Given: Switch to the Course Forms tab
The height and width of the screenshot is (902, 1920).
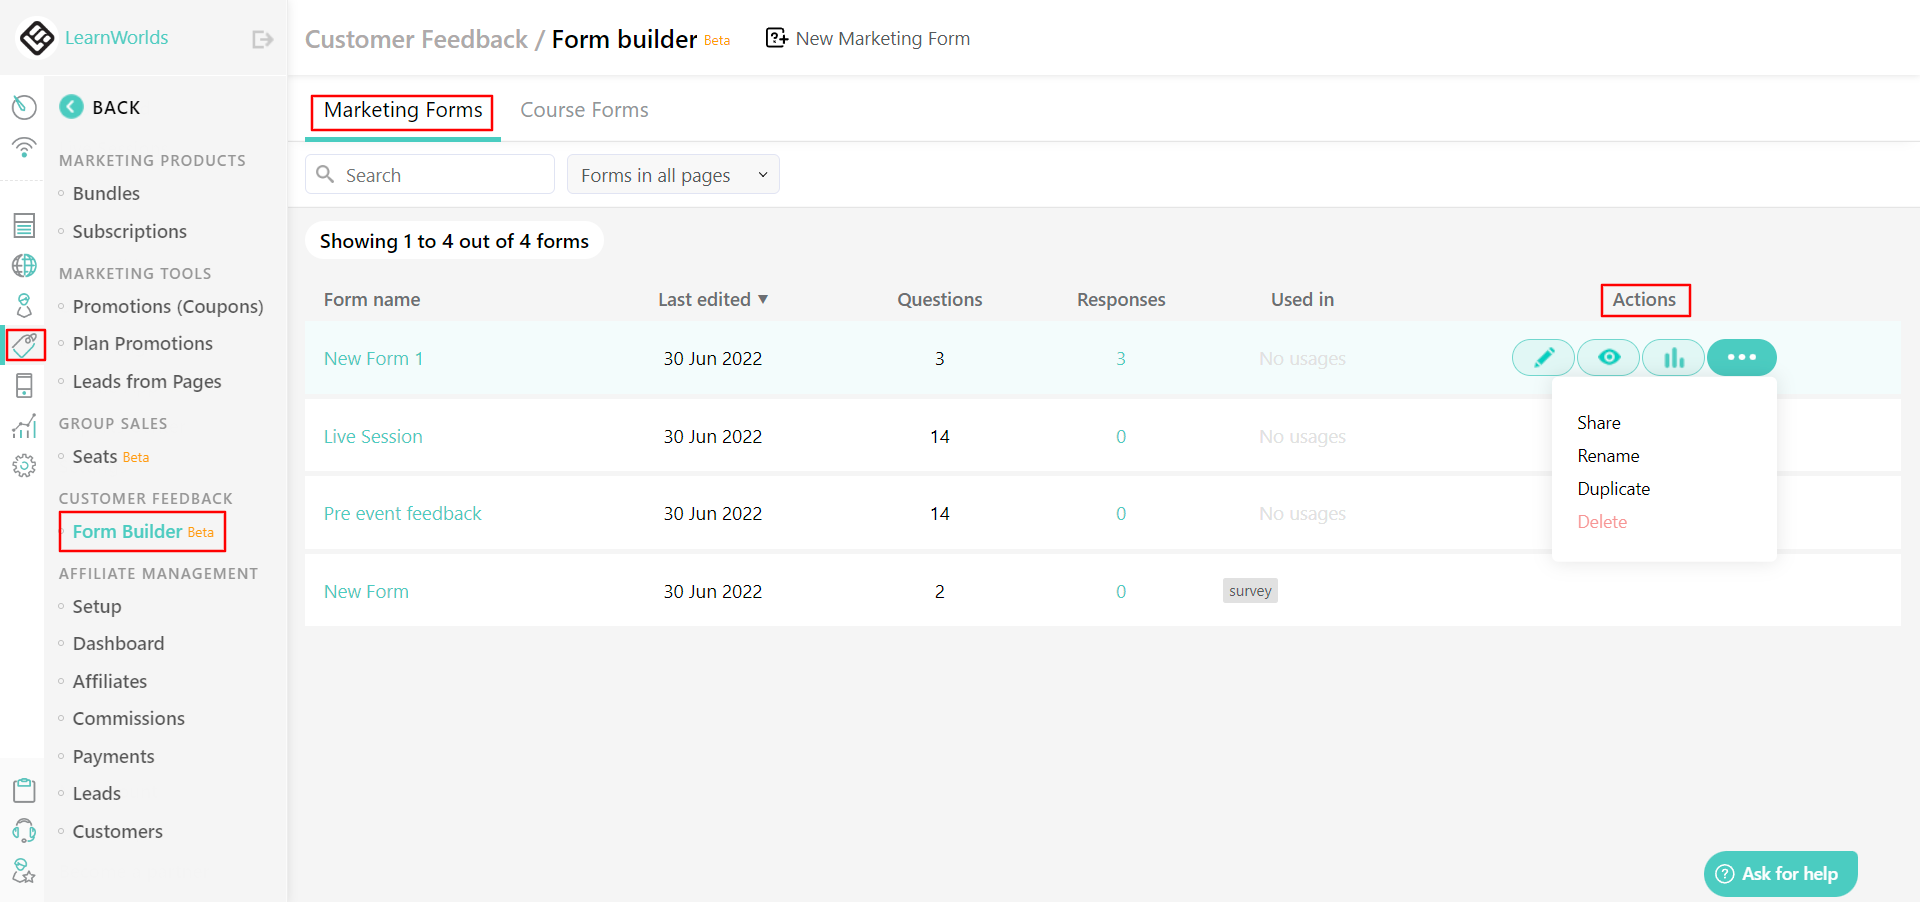Looking at the screenshot, I should [x=584, y=110].
